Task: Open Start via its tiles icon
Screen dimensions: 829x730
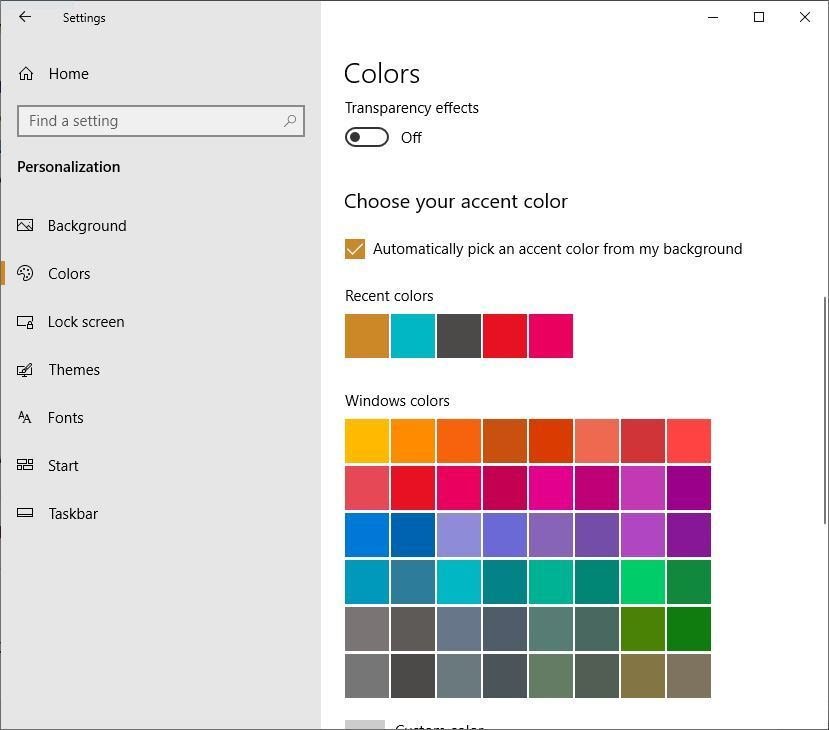Action: click(26, 466)
